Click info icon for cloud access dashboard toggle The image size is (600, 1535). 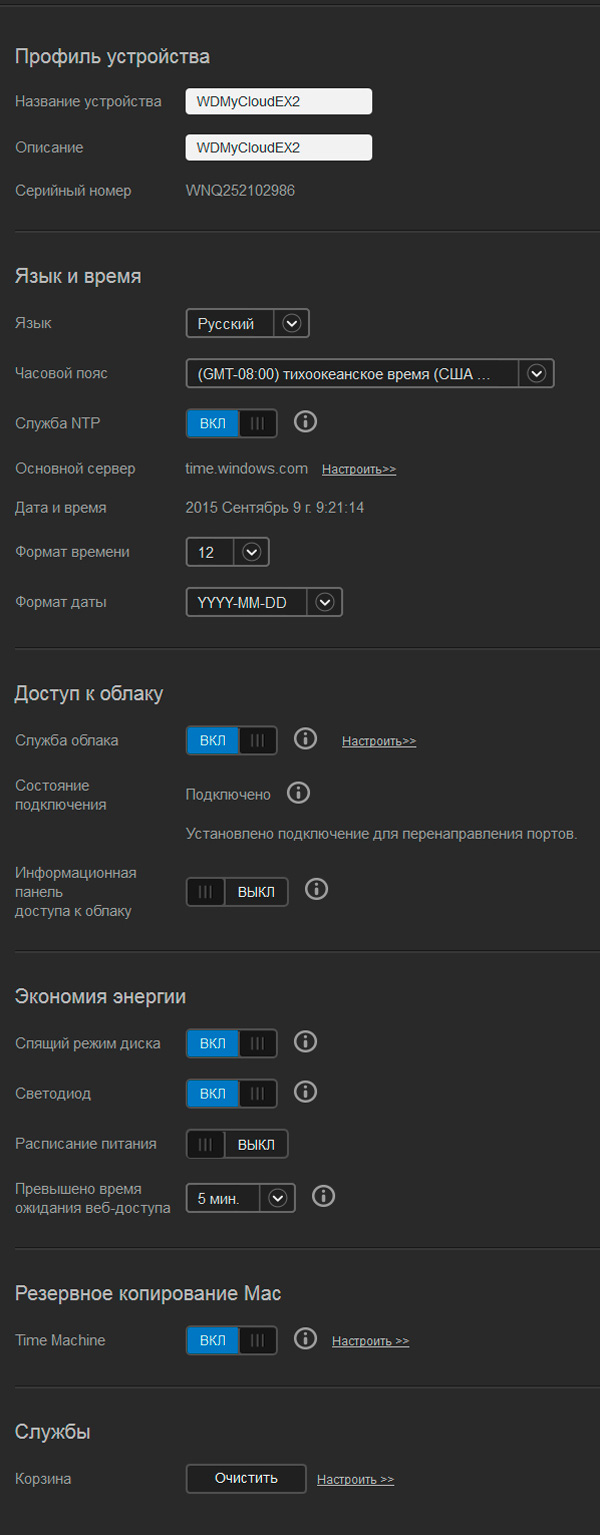pyautogui.click(x=317, y=889)
